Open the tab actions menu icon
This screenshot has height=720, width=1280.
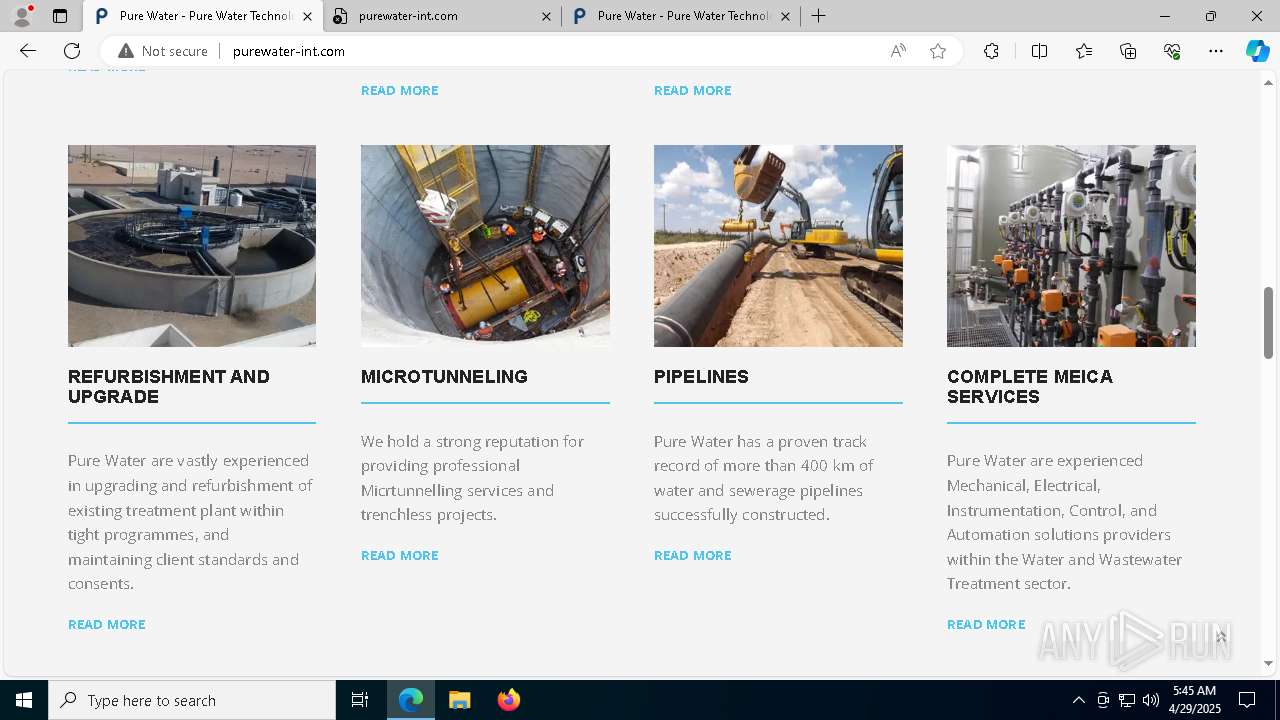60,16
